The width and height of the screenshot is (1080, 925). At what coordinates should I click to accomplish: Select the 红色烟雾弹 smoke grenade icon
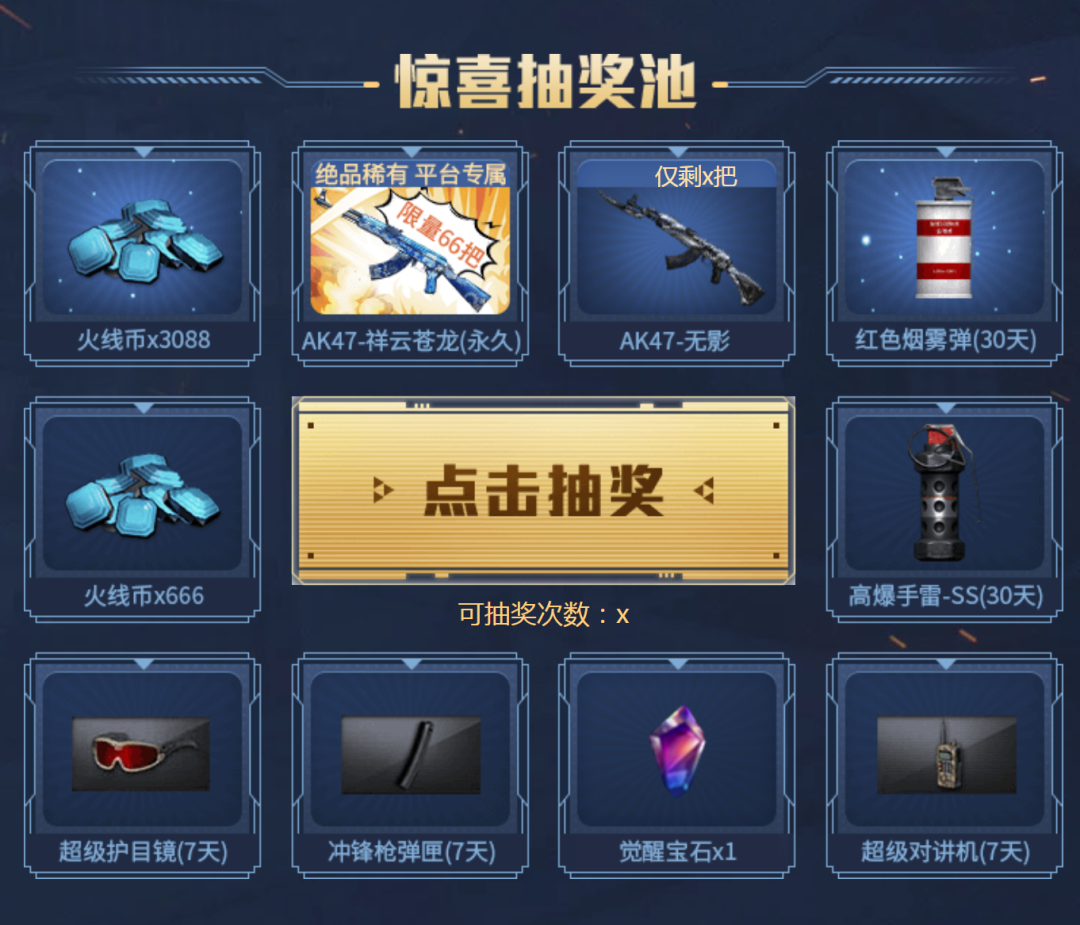(x=944, y=238)
